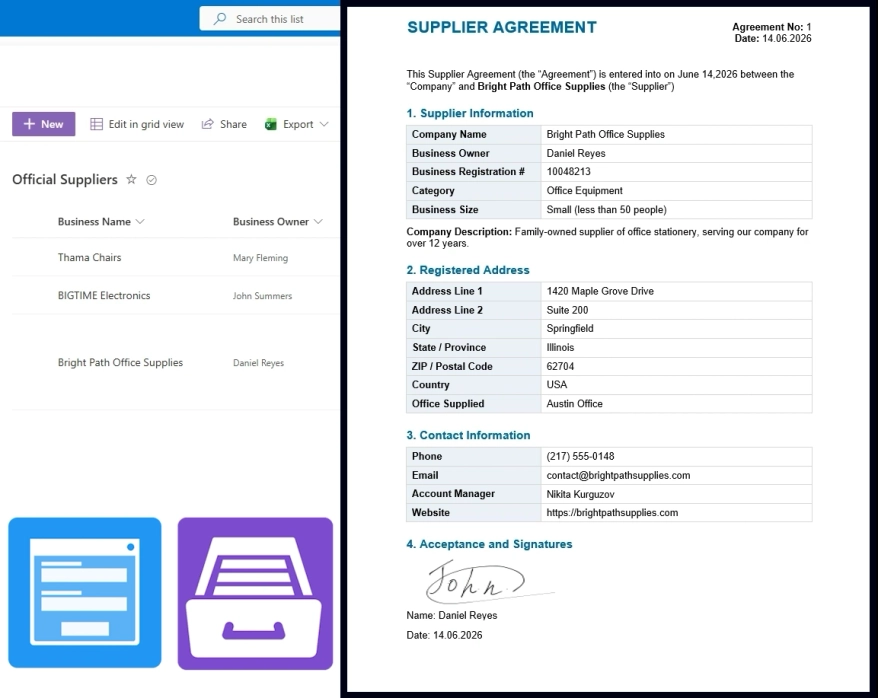Click the purple file drawer icon
Image resolution: width=878 pixels, height=698 pixels.
click(255, 593)
